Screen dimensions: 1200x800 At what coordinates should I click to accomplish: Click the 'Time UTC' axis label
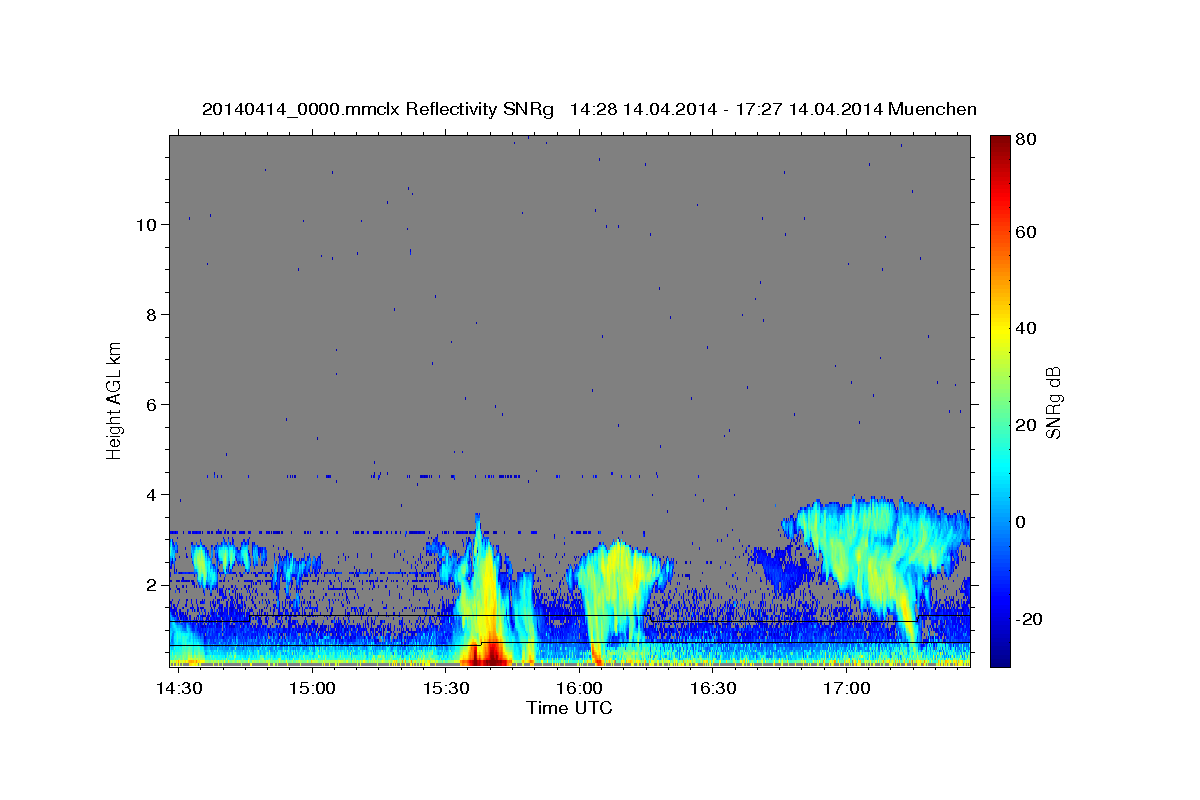tap(569, 708)
